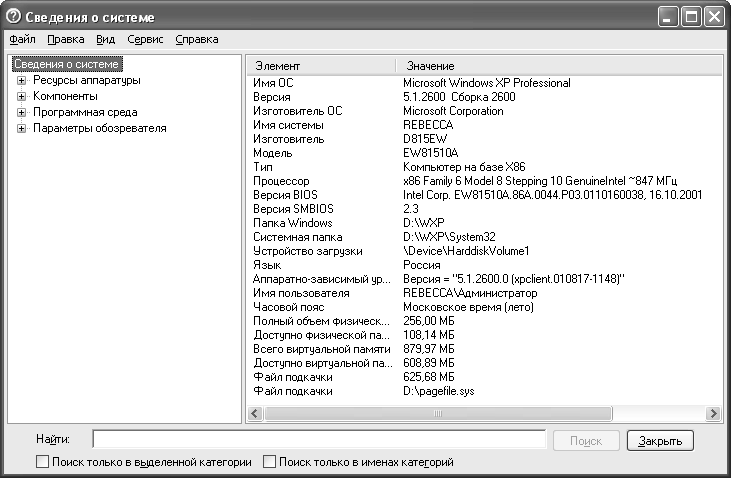Image resolution: width=731 pixels, height=478 pixels.
Task: Click the horizontal scrollbar left arrow
Action: pos(255,413)
